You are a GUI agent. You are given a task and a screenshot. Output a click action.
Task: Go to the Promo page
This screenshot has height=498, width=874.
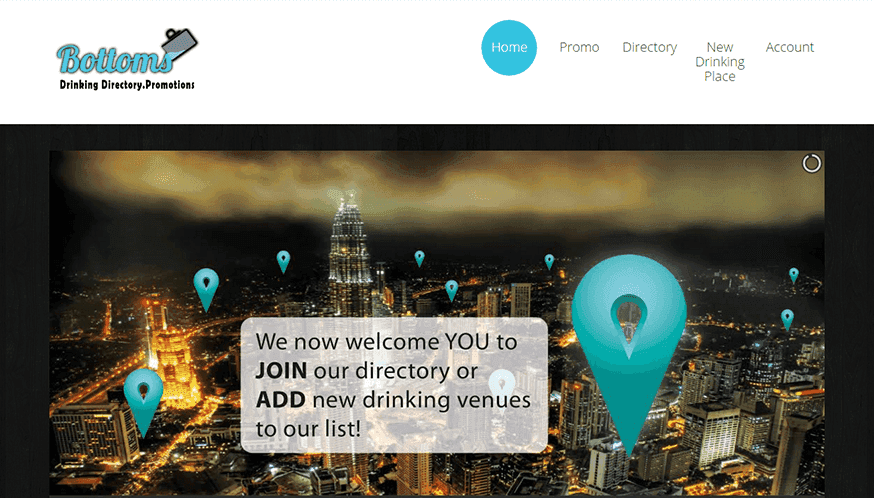pos(579,47)
